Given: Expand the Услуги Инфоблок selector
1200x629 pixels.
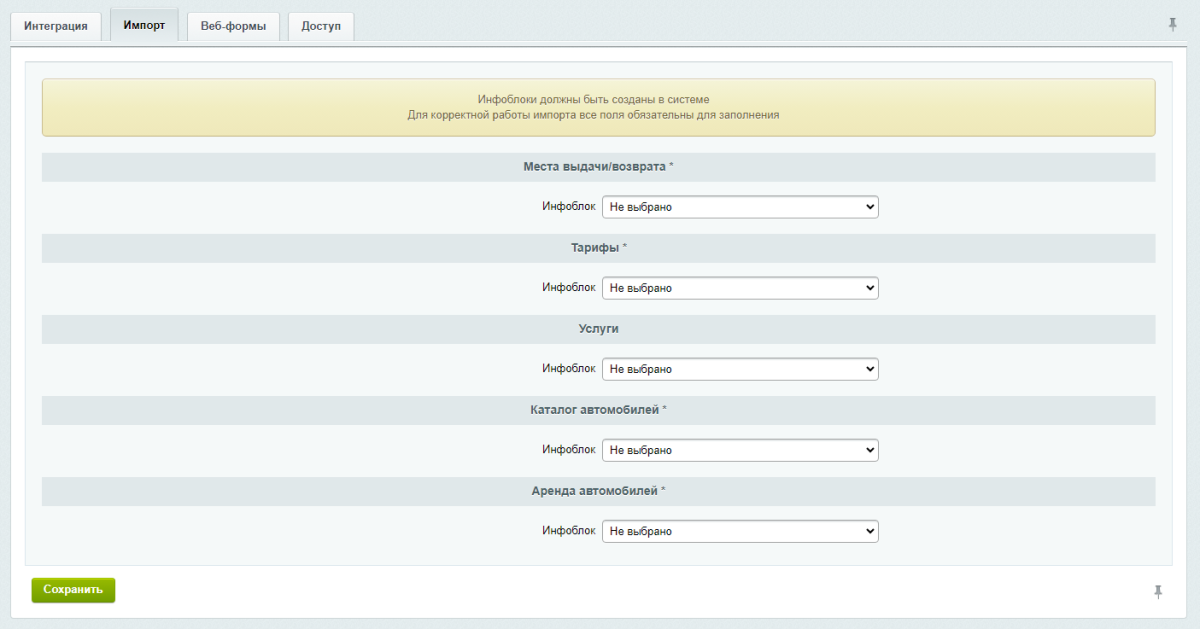Looking at the screenshot, I should coord(740,368).
